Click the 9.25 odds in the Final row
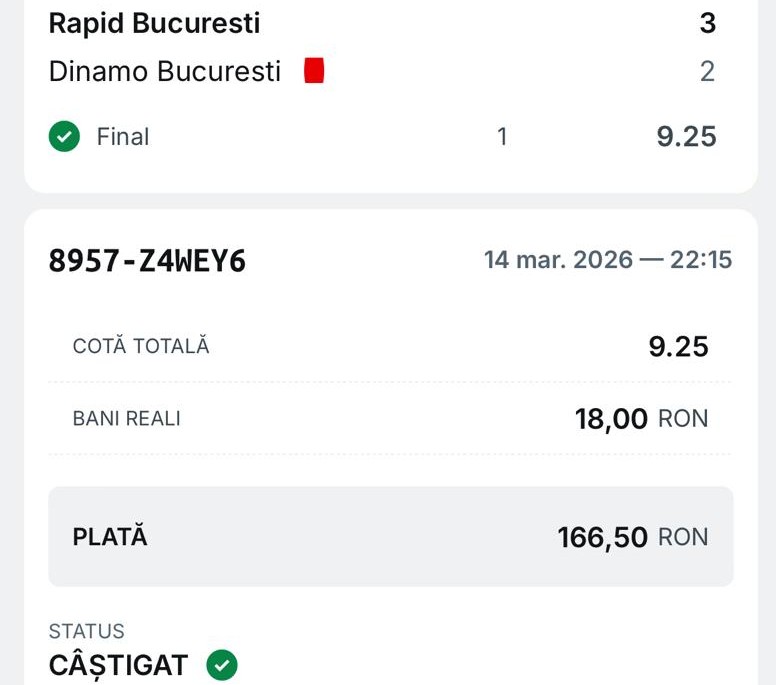The height and width of the screenshot is (685, 776). (686, 137)
